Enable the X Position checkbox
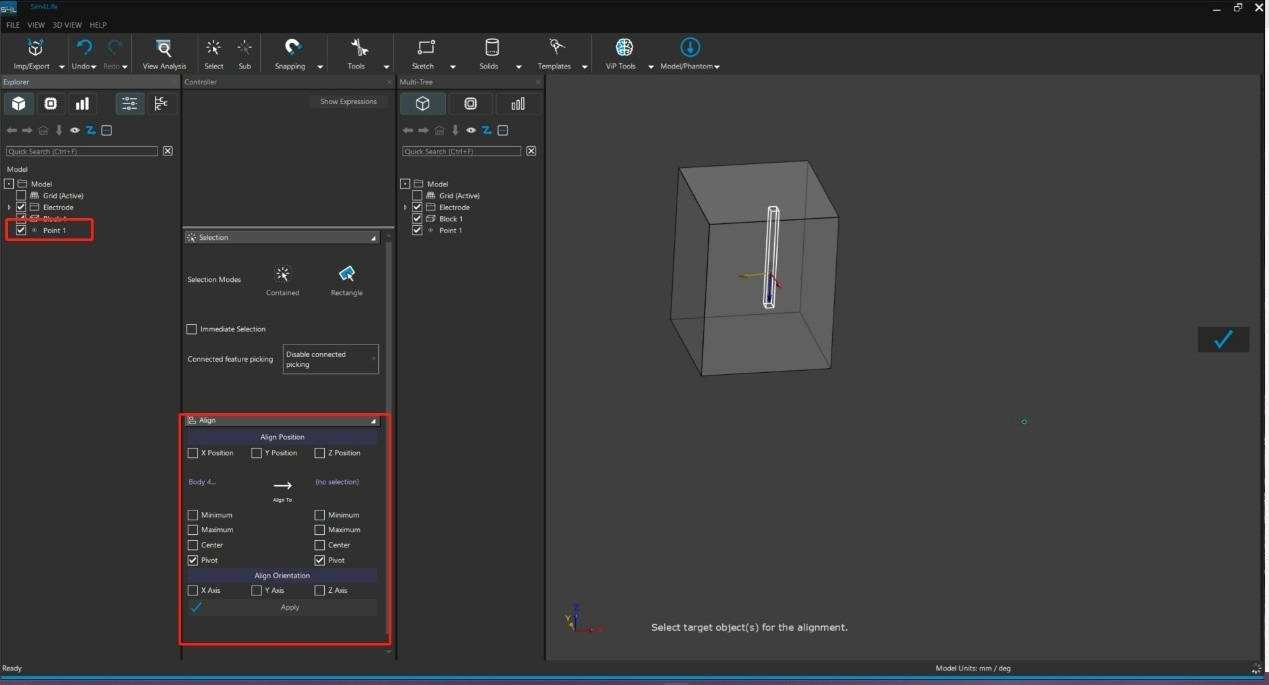The image size is (1269, 685). point(193,453)
